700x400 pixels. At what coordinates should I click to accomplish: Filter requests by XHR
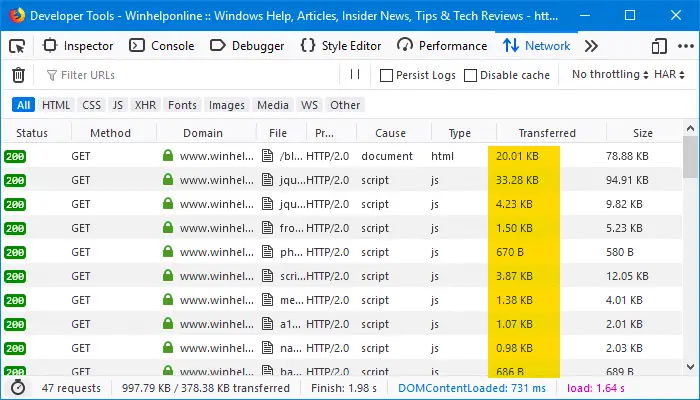click(146, 105)
